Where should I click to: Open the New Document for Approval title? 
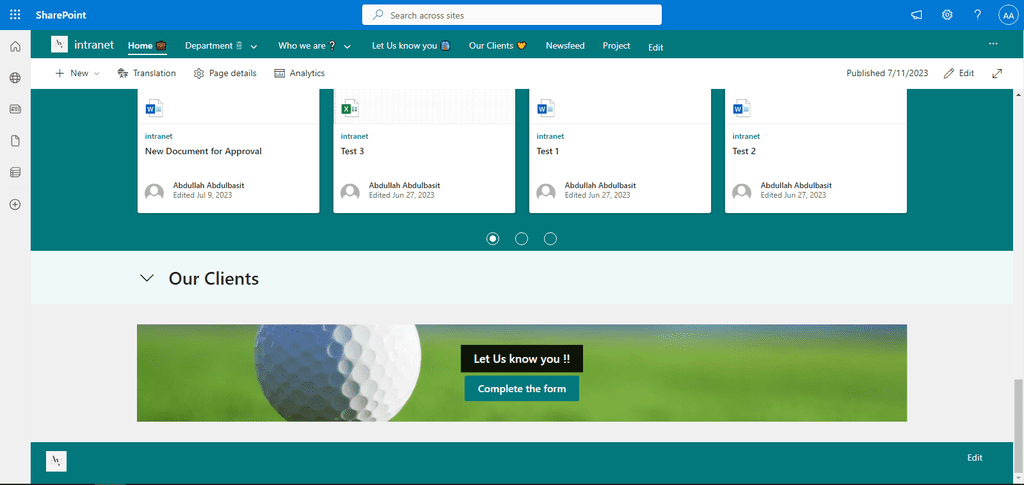[x=203, y=151]
